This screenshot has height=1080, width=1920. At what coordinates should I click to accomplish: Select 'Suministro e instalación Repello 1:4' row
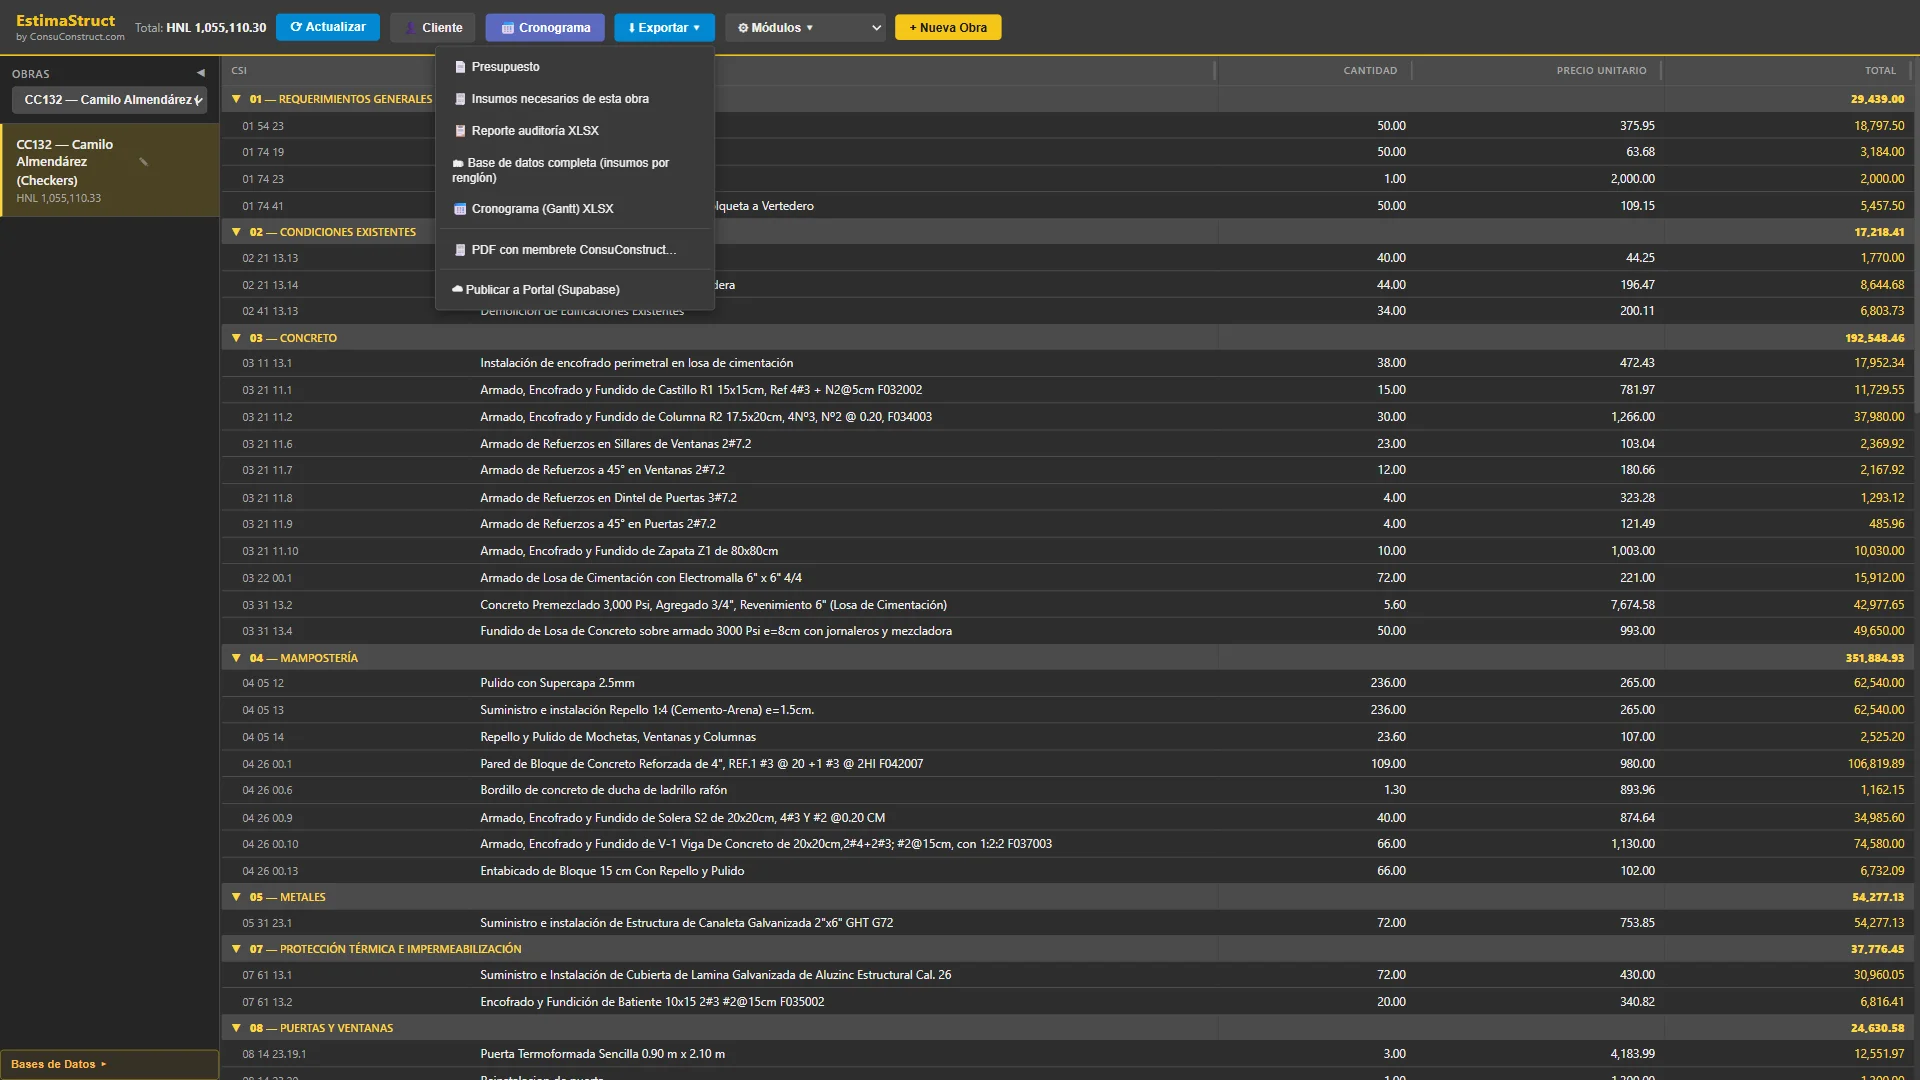click(x=1066, y=710)
